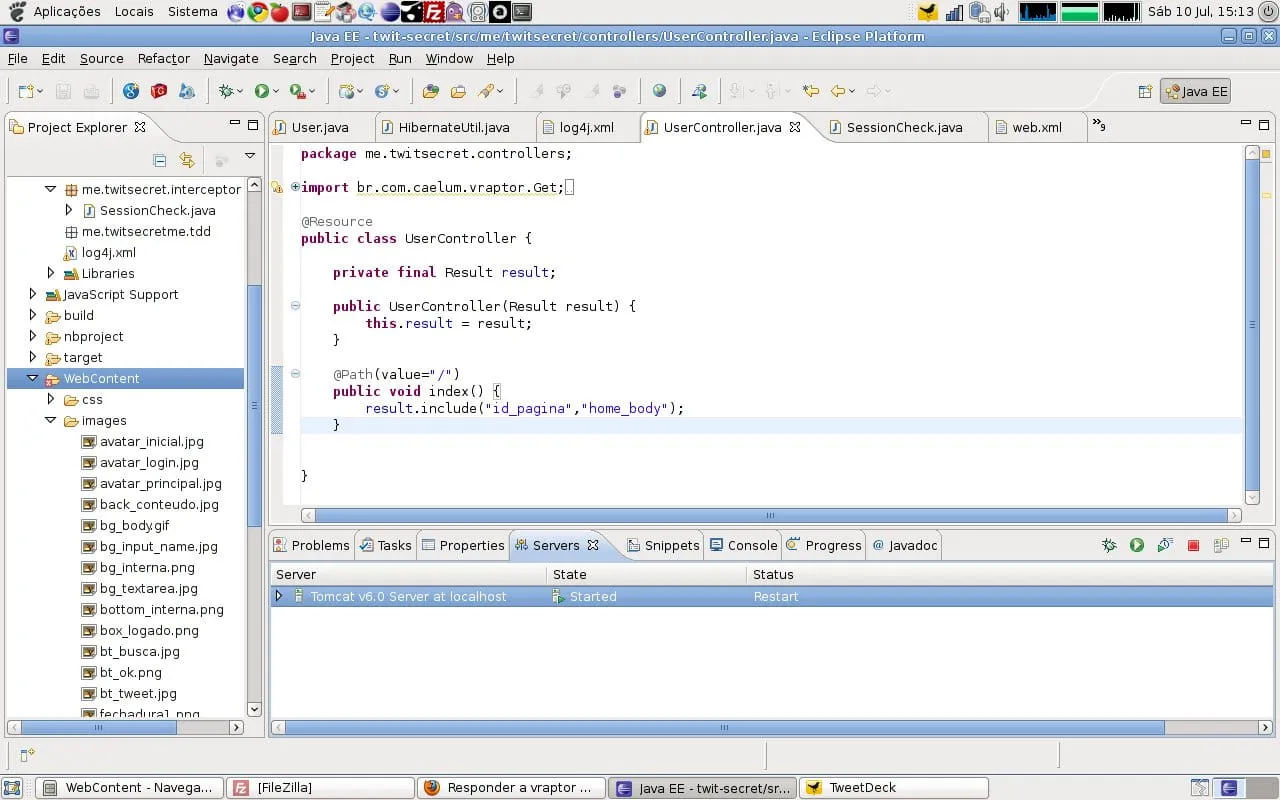1280x800 pixels.
Task: Go to last edit location arrow
Action: click(811, 91)
